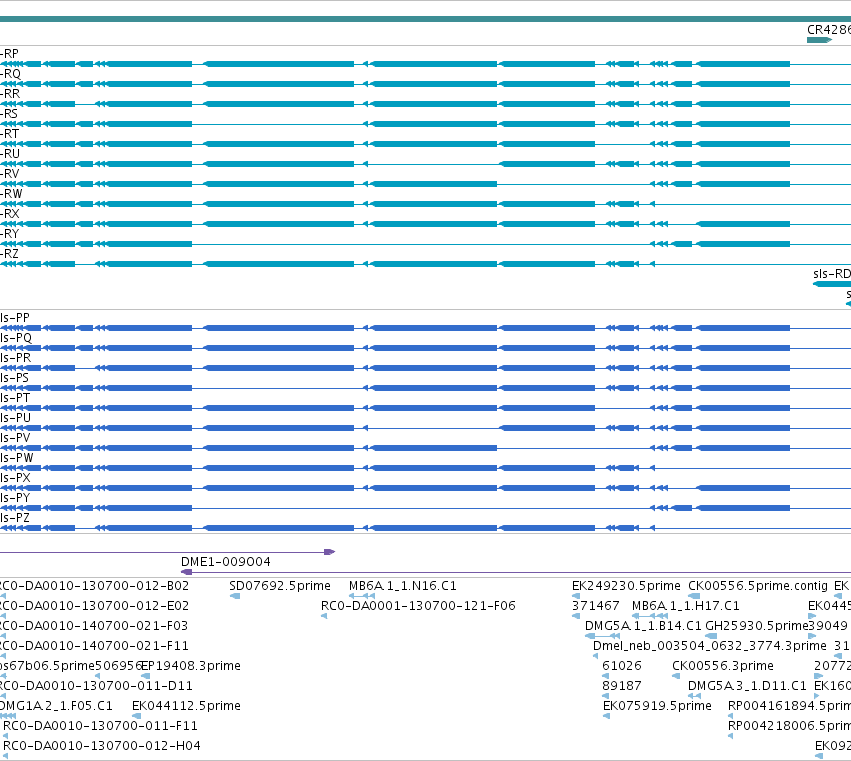This screenshot has height=761, width=851.
Task: Click the arrow glyph under EK075919.5prime
Action: coord(606,716)
